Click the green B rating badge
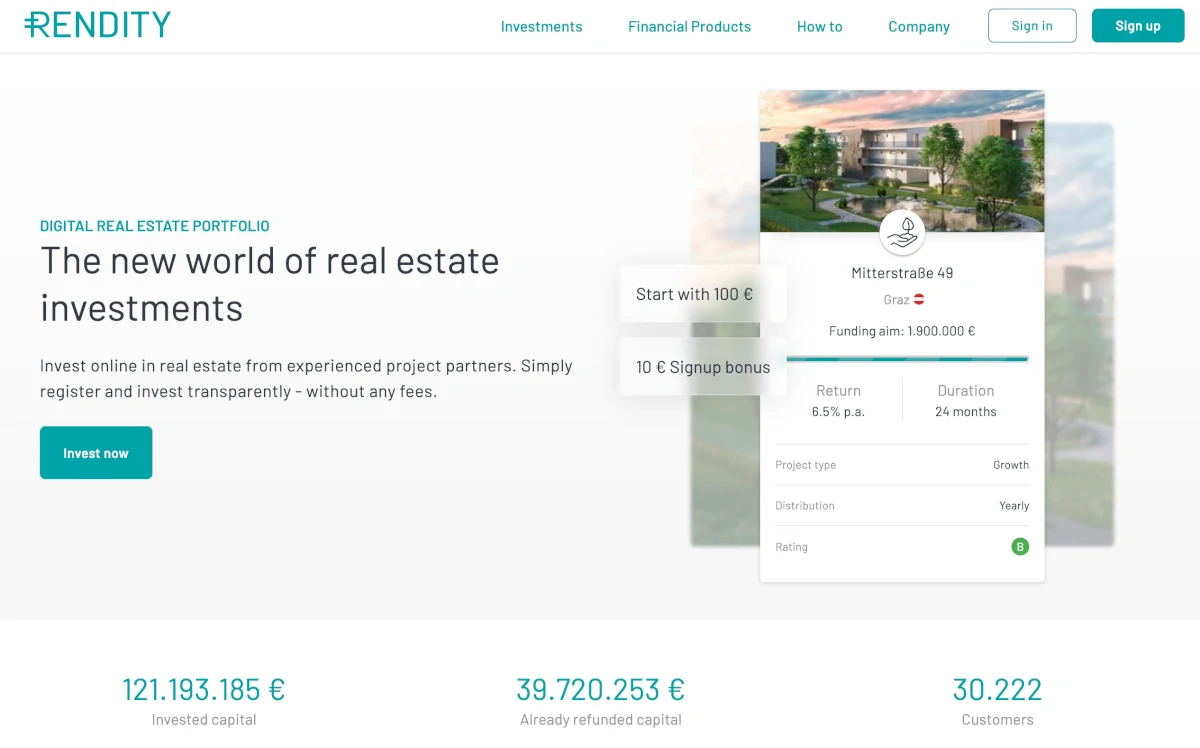 1020,547
